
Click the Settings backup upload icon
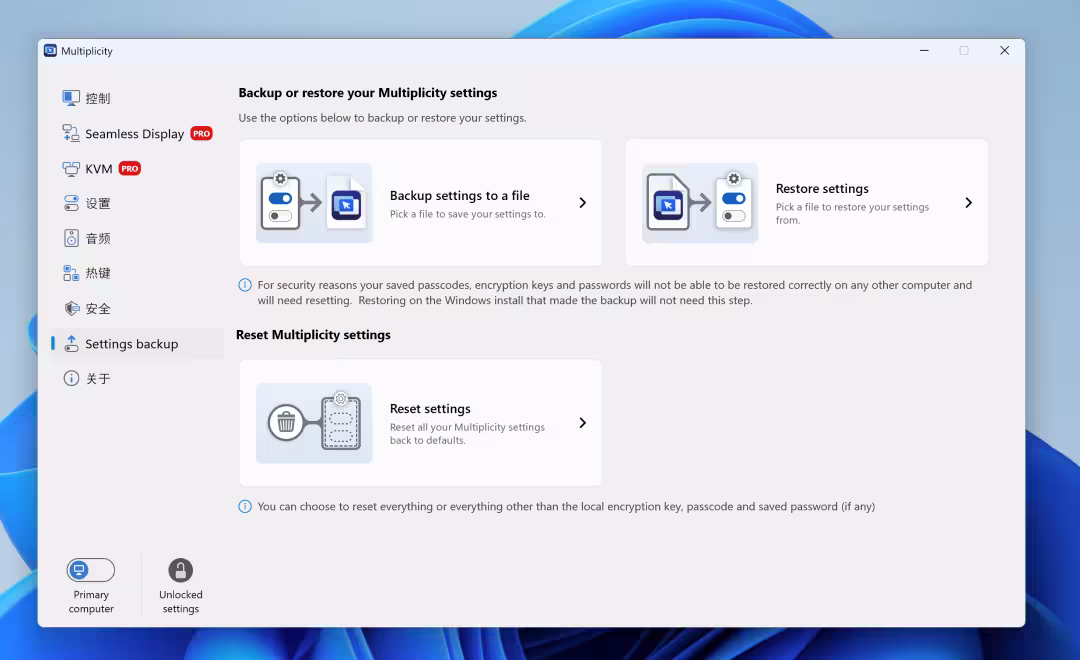pyautogui.click(x=71, y=344)
